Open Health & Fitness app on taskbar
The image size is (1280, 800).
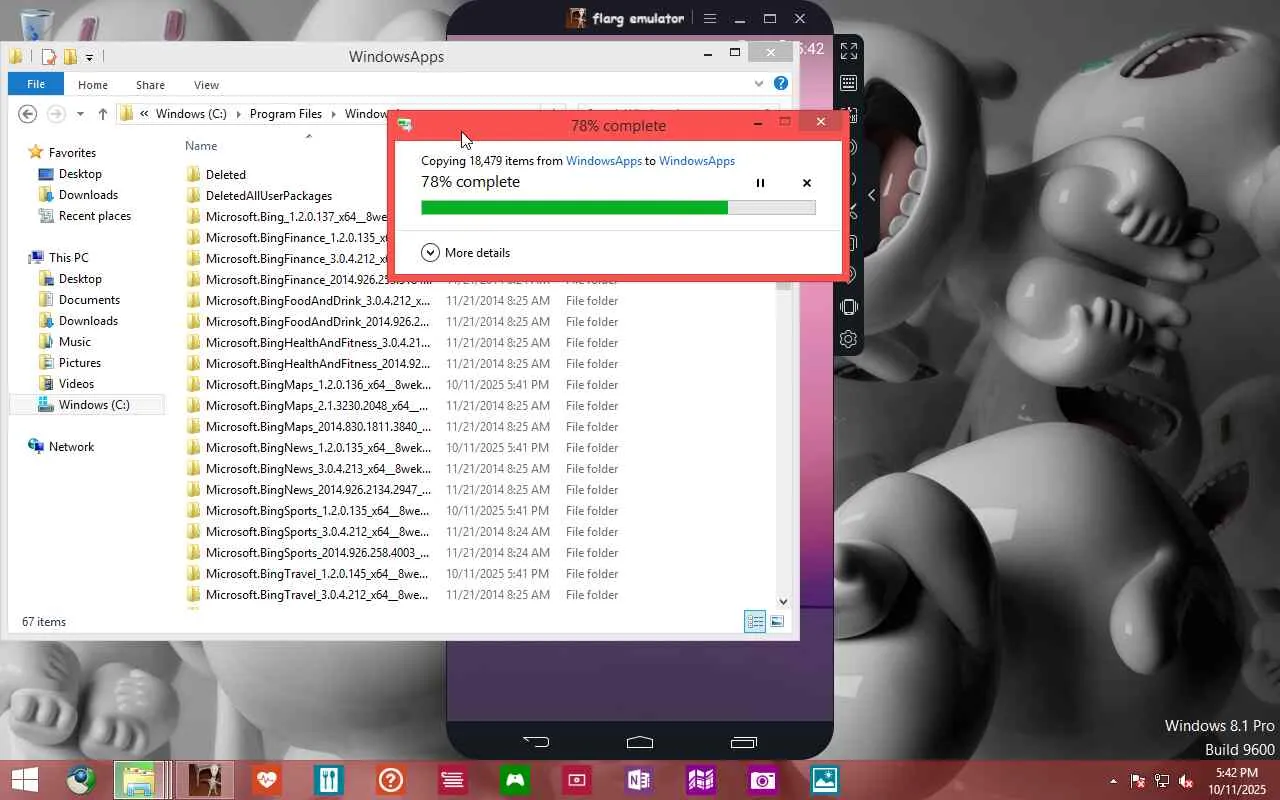coord(266,780)
